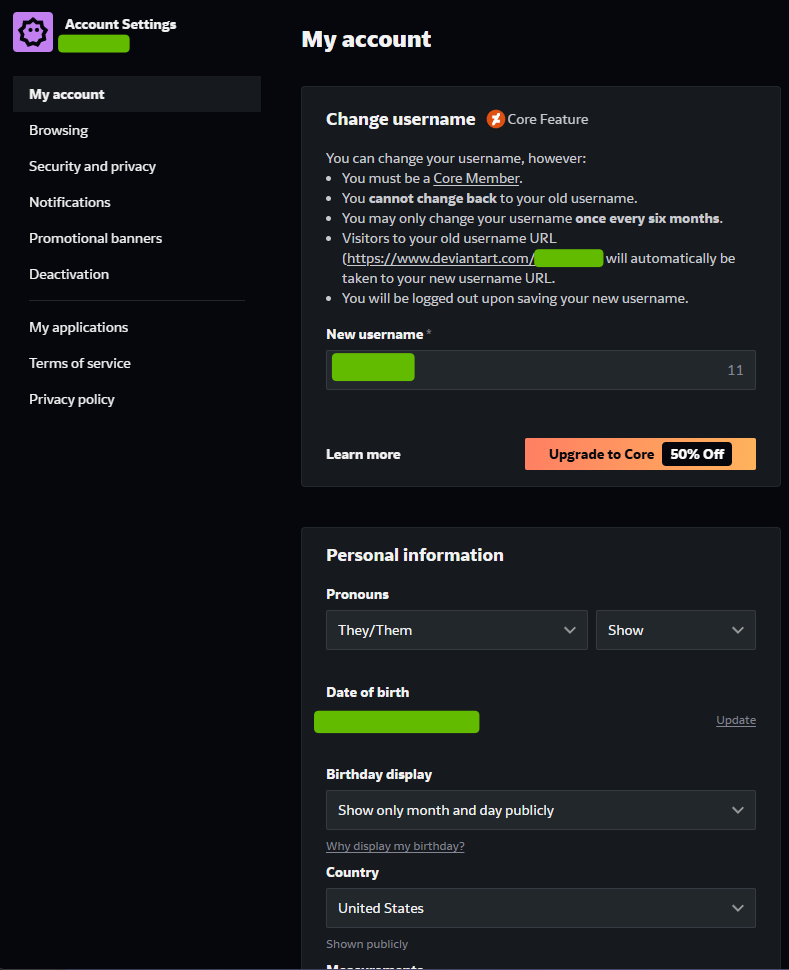Click the purple avatar icon beside Account Settings
Viewport: 789px width, 970px height.
(x=33, y=32)
